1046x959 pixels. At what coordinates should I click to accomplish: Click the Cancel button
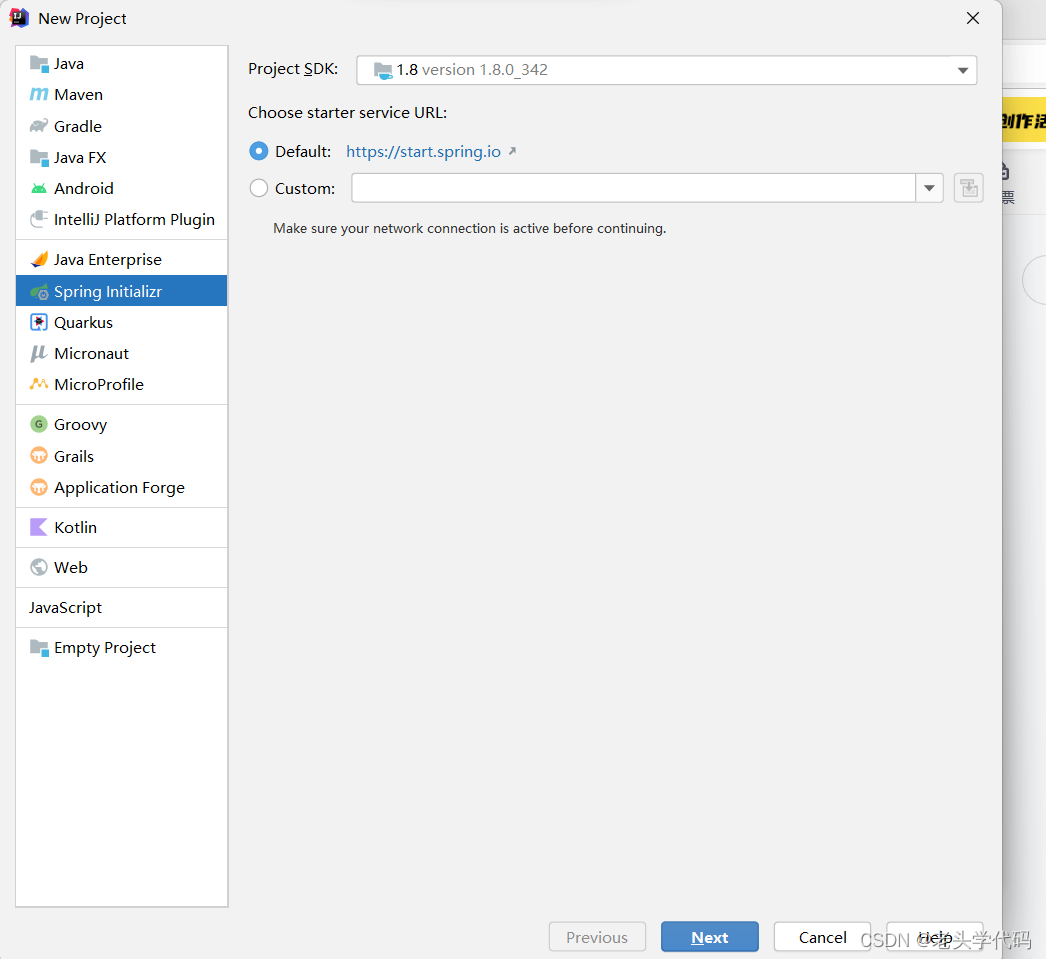point(822,937)
